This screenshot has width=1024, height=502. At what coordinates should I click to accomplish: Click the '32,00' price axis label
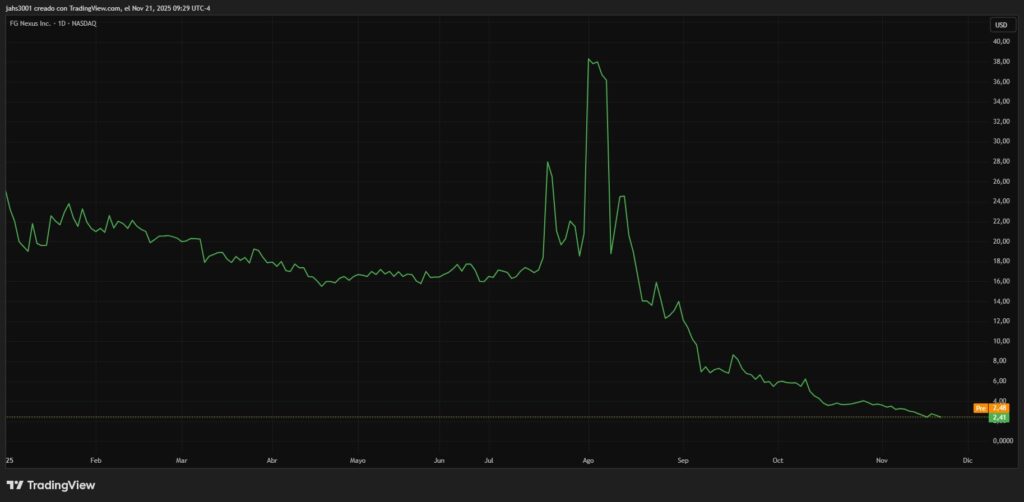1001,121
